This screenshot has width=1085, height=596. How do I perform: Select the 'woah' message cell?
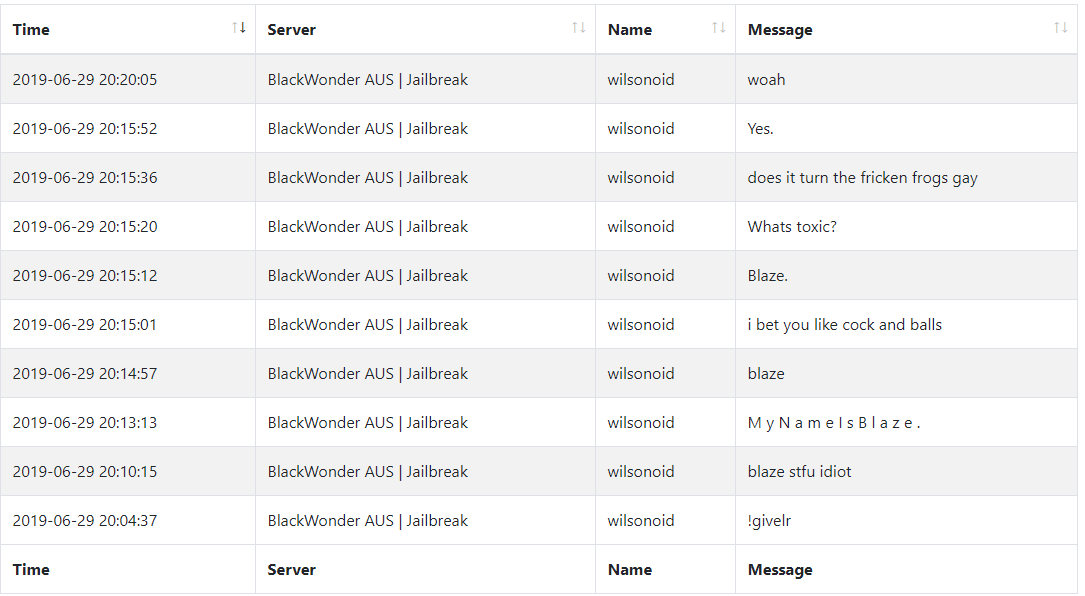tap(906, 80)
